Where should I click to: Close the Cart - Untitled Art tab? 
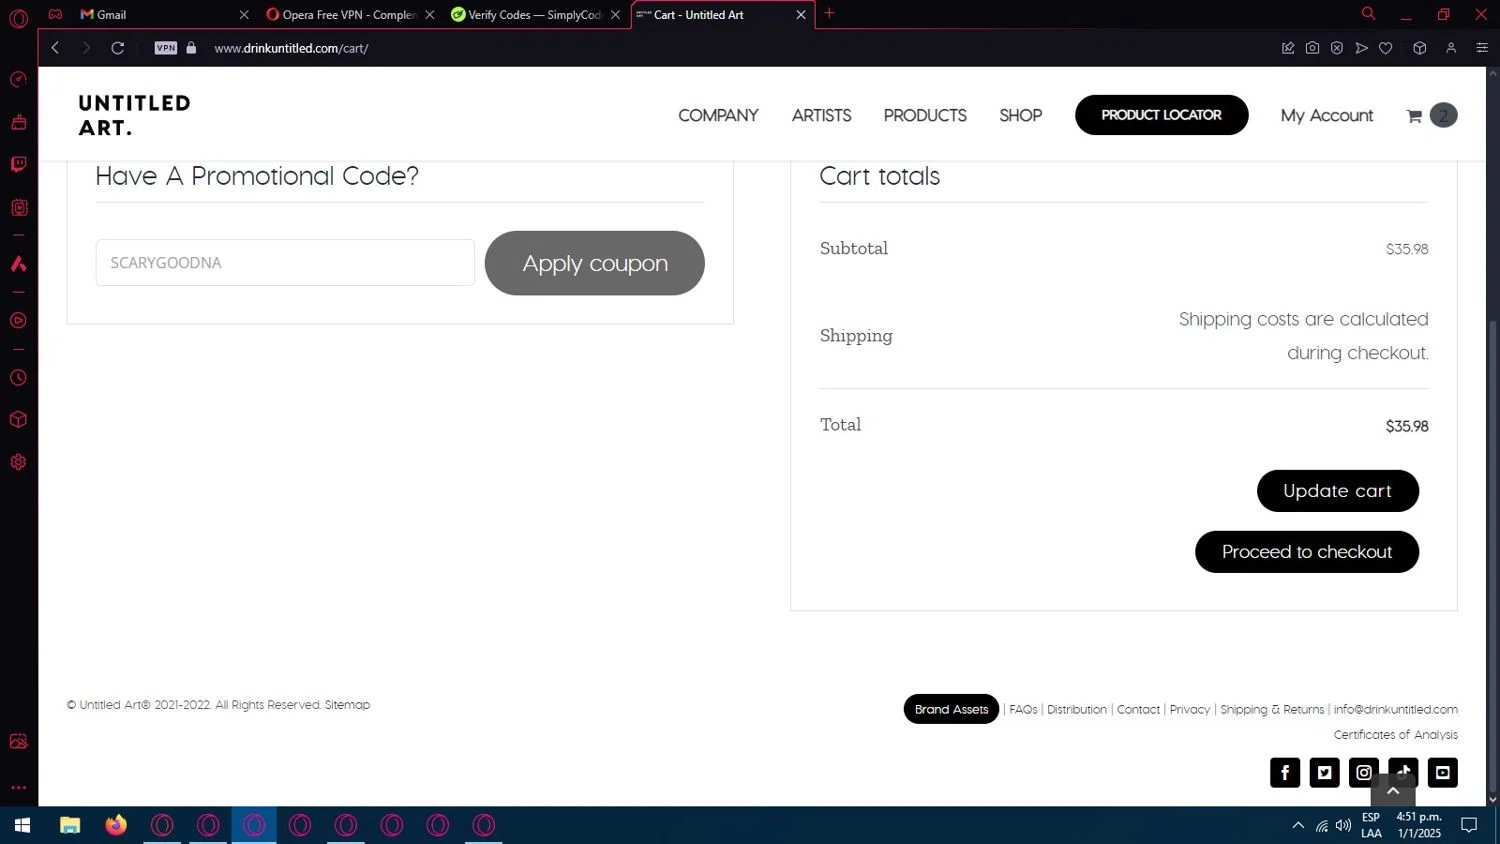click(801, 15)
